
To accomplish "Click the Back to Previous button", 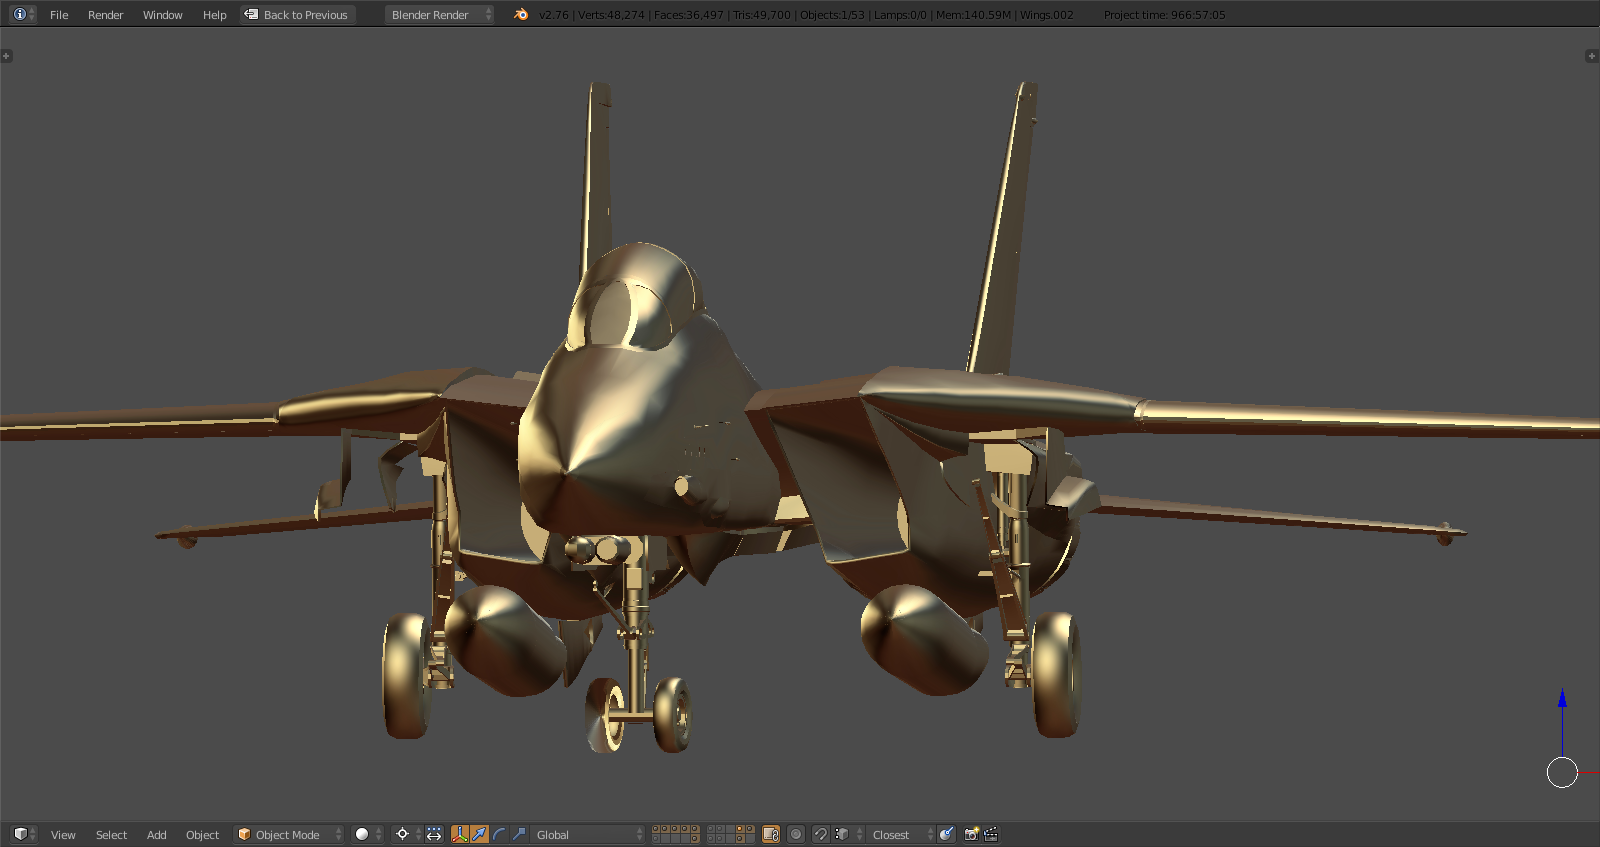I will coord(297,15).
